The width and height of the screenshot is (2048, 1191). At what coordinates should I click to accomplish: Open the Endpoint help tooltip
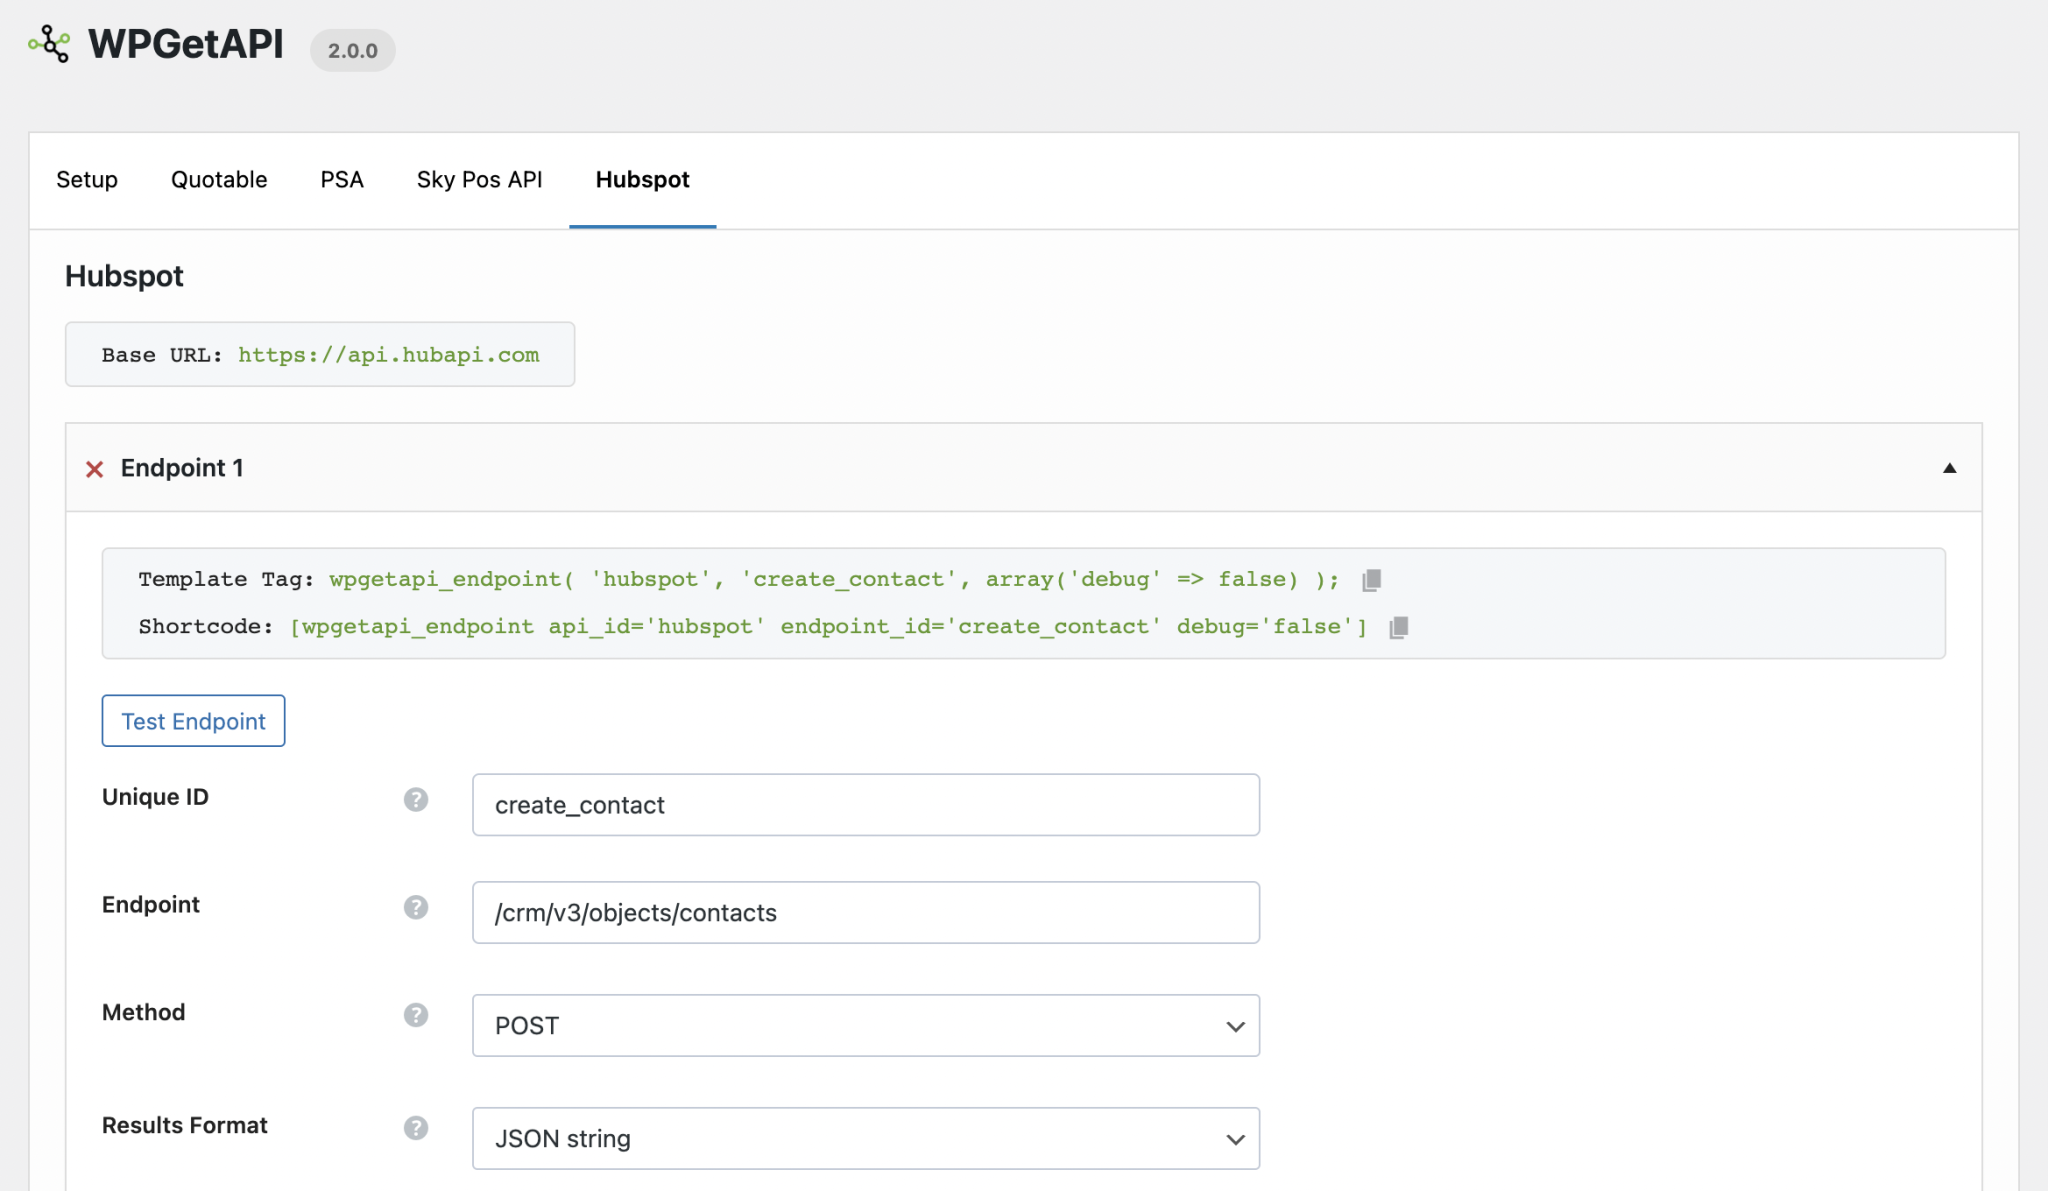point(416,908)
